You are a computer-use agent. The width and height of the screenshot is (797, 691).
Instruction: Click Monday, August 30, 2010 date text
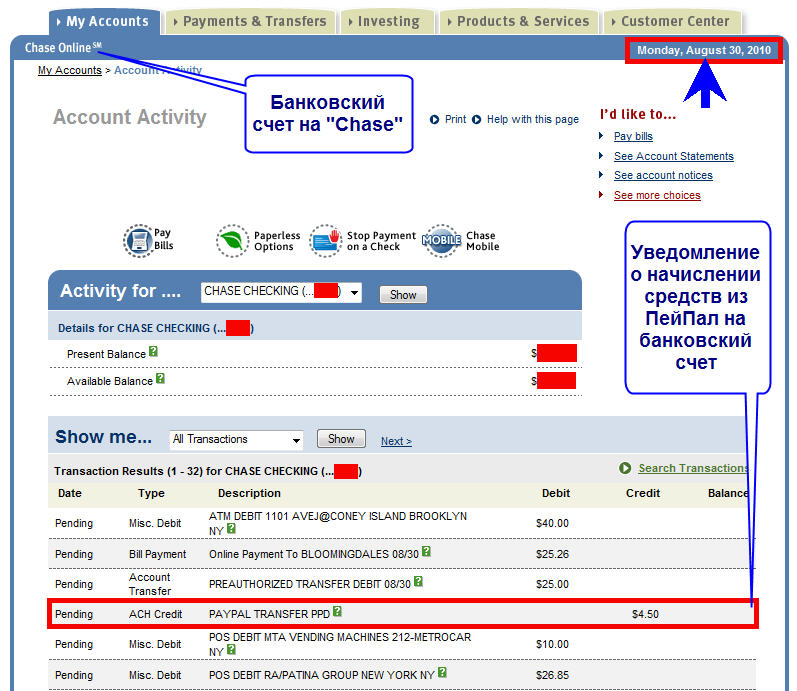click(x=704, y=50)
